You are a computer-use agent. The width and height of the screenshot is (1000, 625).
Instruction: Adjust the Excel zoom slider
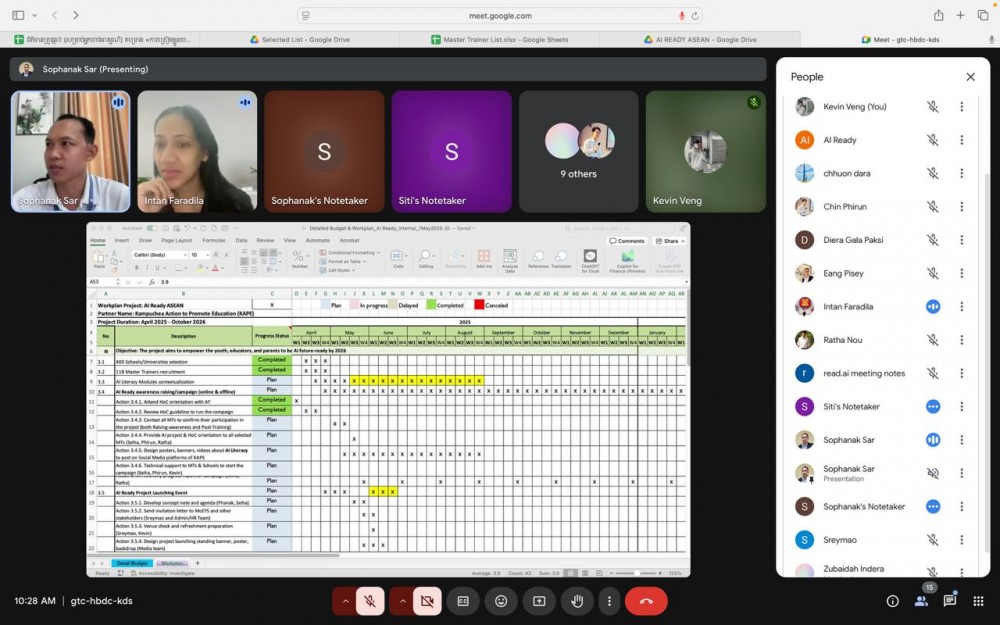[x=636, y=573]
